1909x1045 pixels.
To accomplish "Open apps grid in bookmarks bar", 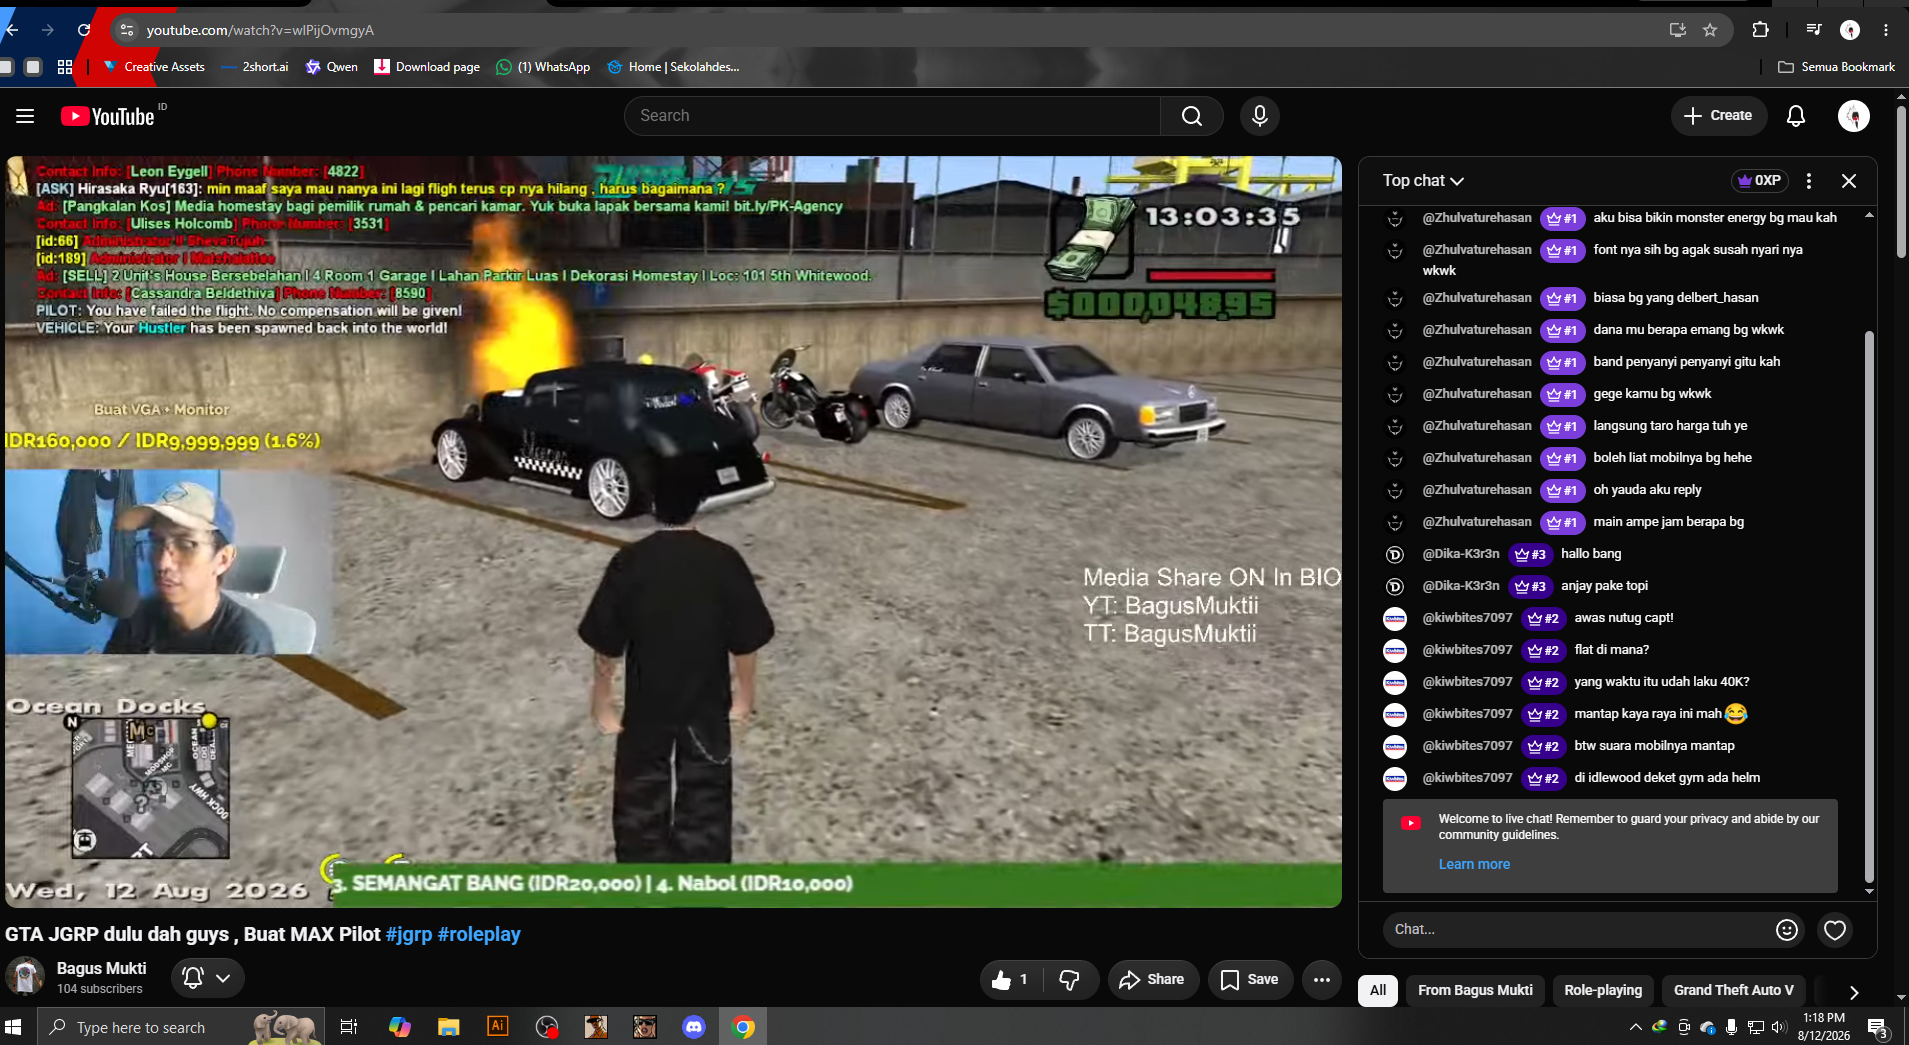I will click(x=65, y=67).
